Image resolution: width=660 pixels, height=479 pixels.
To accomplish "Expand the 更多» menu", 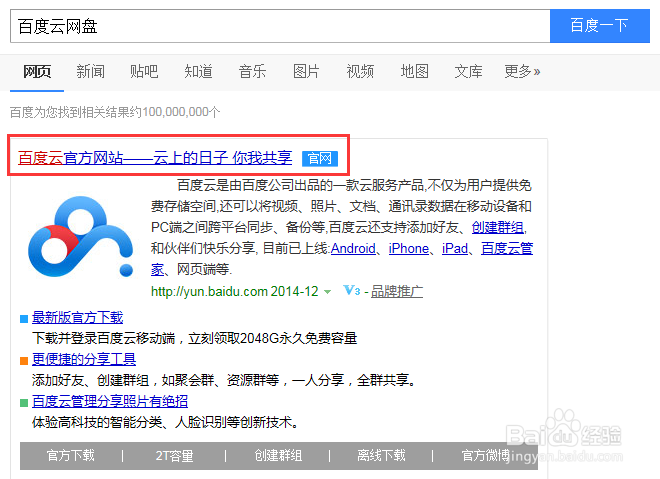I will 522,72.
